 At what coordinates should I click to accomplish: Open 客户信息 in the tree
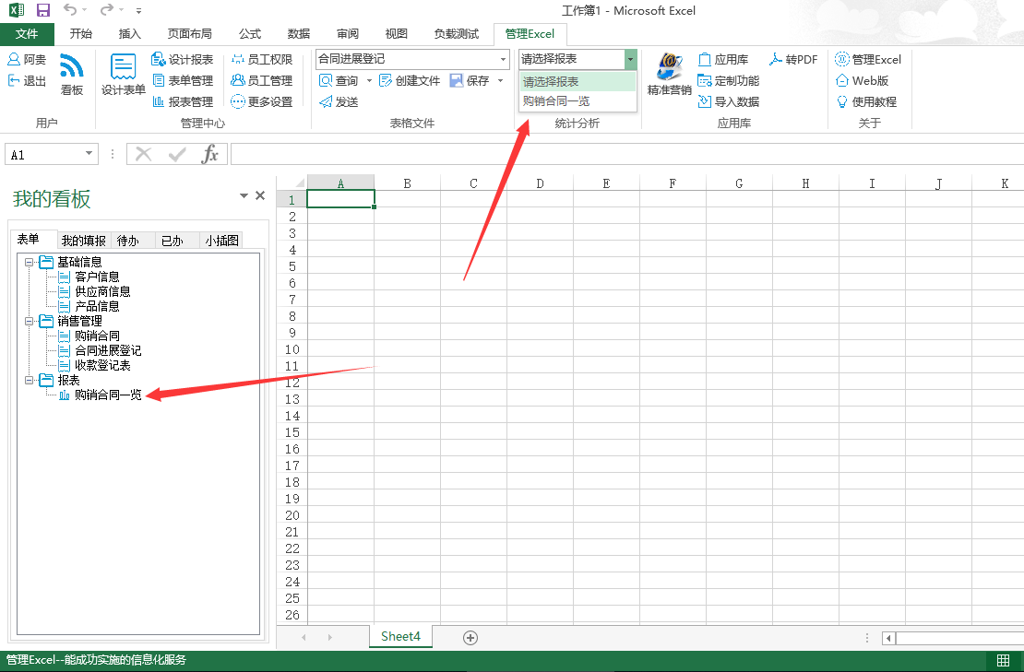(x=97, y=277)
